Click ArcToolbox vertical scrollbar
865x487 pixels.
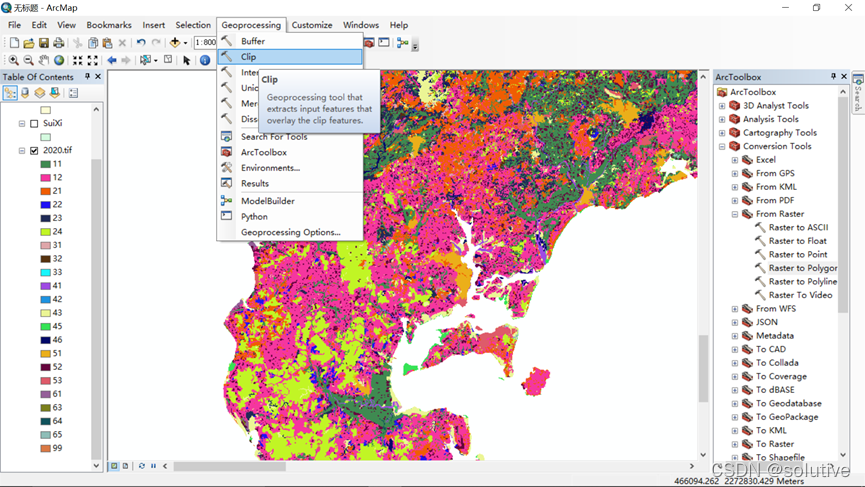[x=842, y=204]
